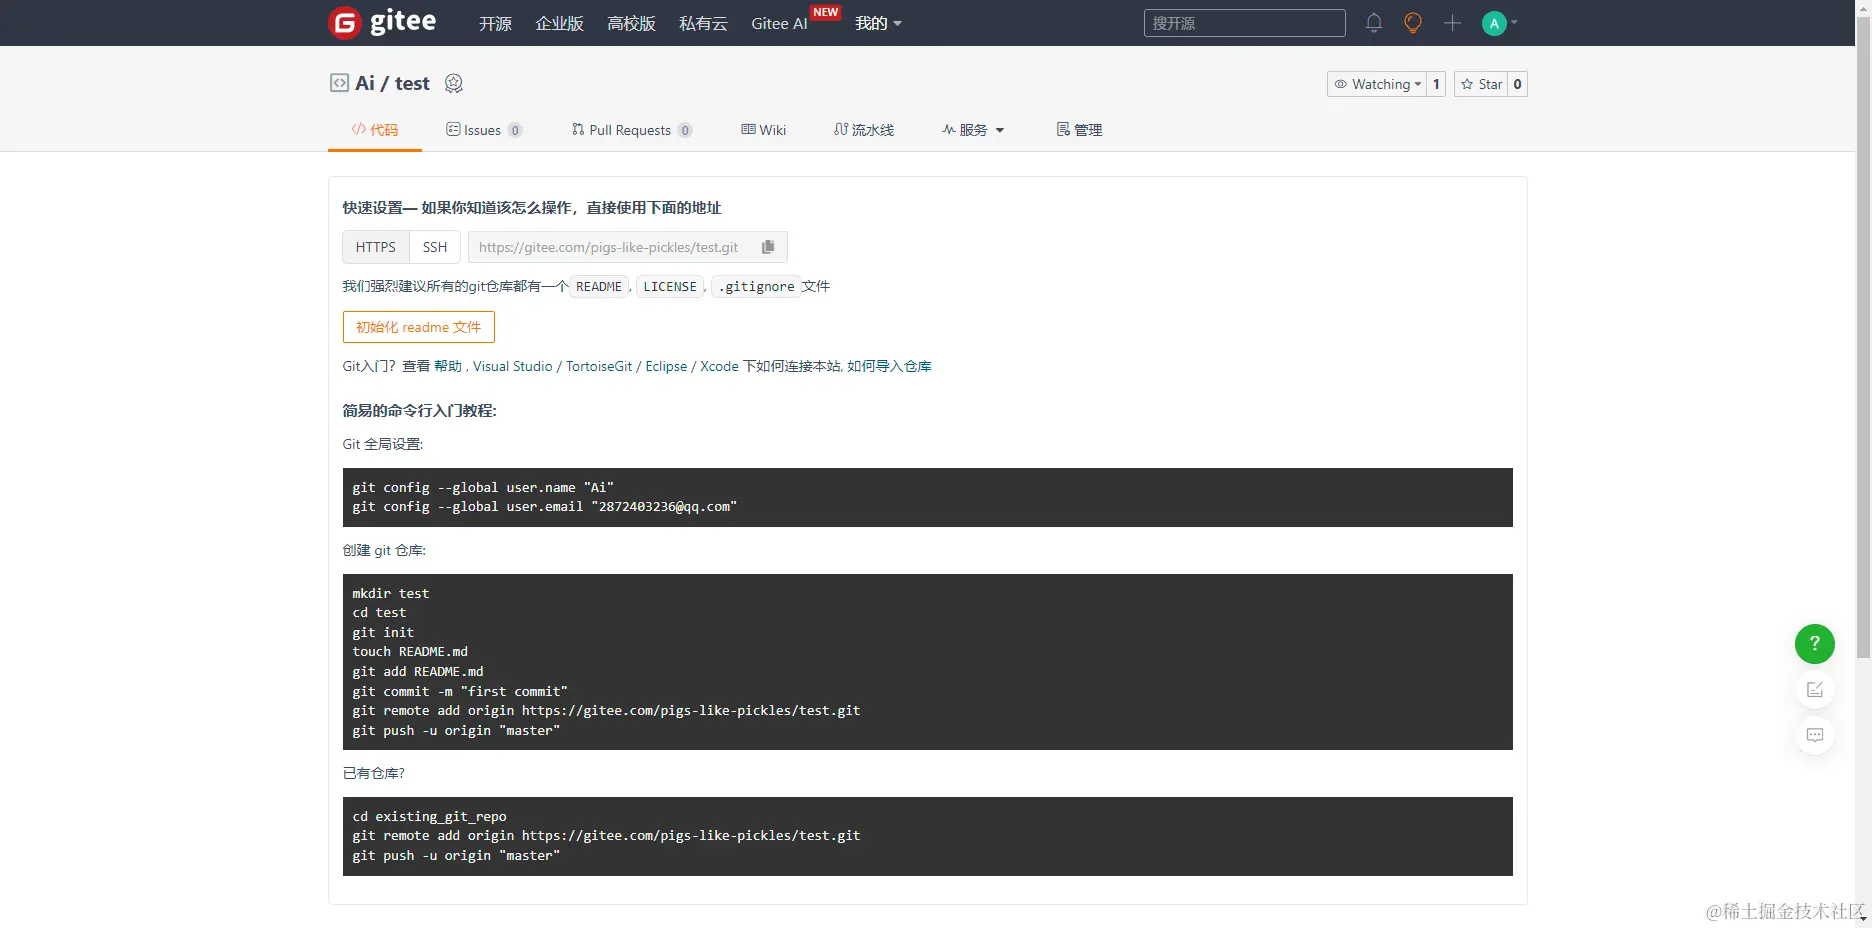This screenshot has height=928, width=1872.
Task: Click the git add README.md command line
Action: pyautogui.click(x=418, y=672)
